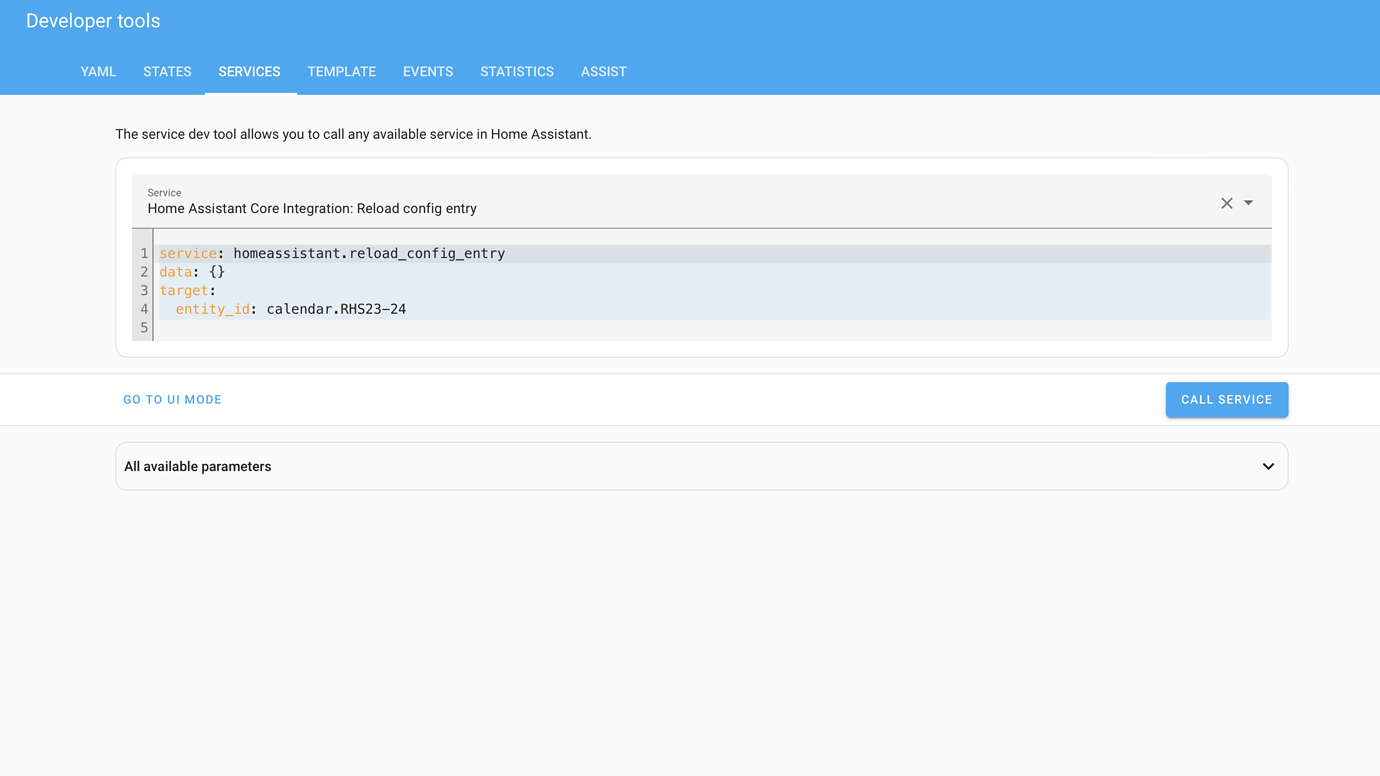The height and width of the screenshot is (776, 1380).
Task: Click the CALL SERVICE button
Action: [1226, 399]
